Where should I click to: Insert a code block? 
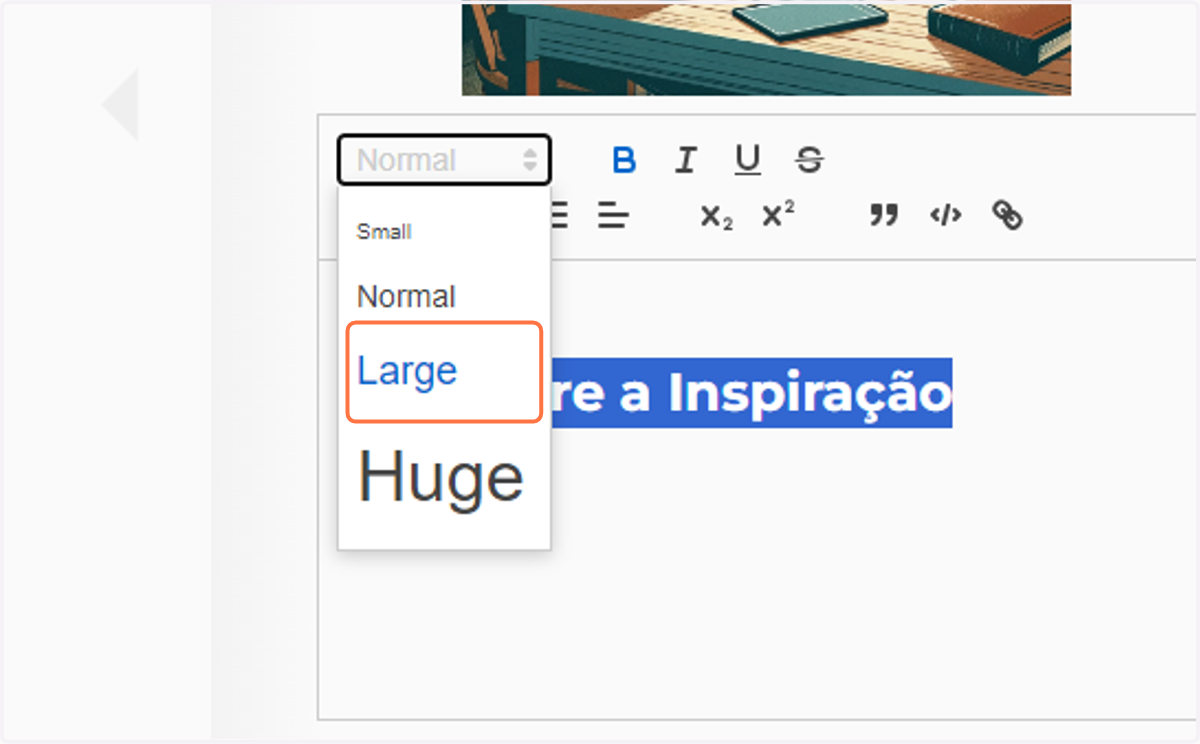coord(945,215)
